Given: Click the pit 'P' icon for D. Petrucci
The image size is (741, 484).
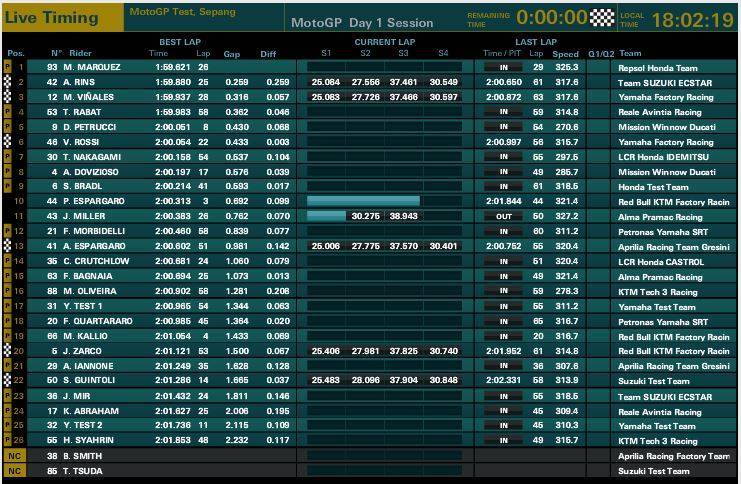Looking at the screenshot, I should (x=7, y=127).
